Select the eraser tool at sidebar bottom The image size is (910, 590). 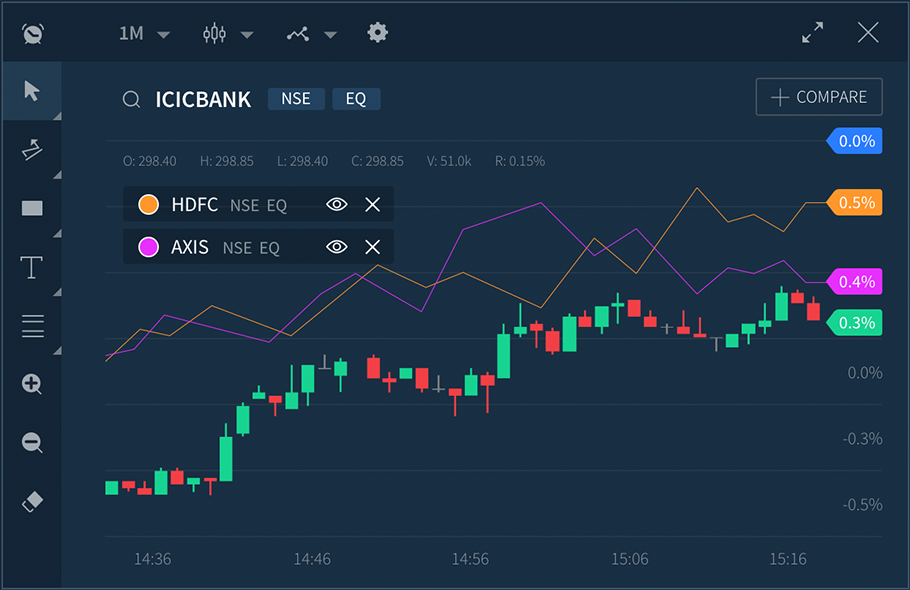pyautogui.click(x=31, y=502)
